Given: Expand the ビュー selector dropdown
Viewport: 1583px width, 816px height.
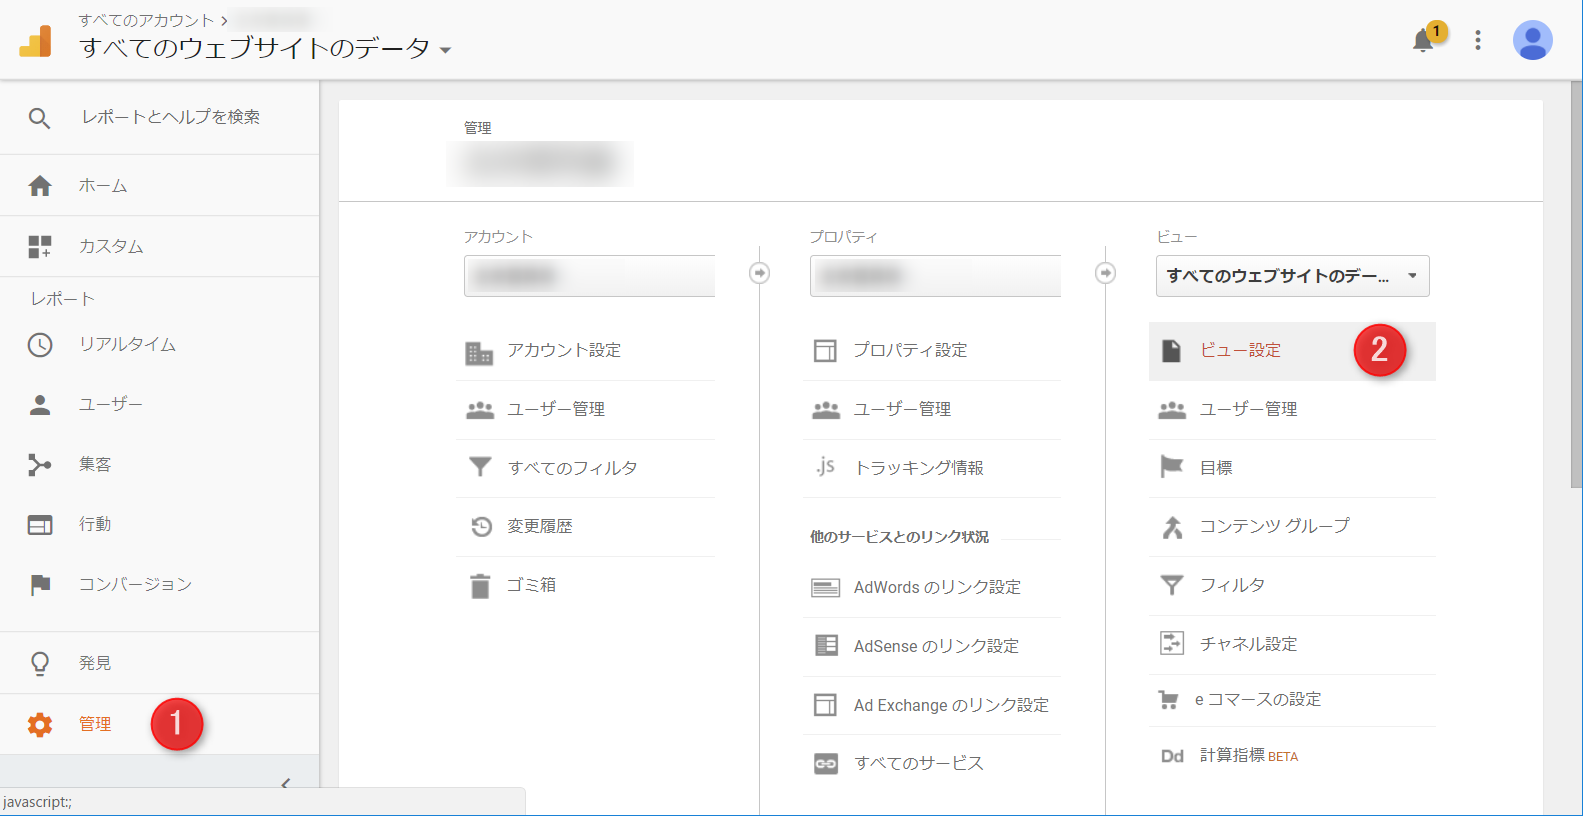Looking at the screenshot, I should pos(1292,276).
